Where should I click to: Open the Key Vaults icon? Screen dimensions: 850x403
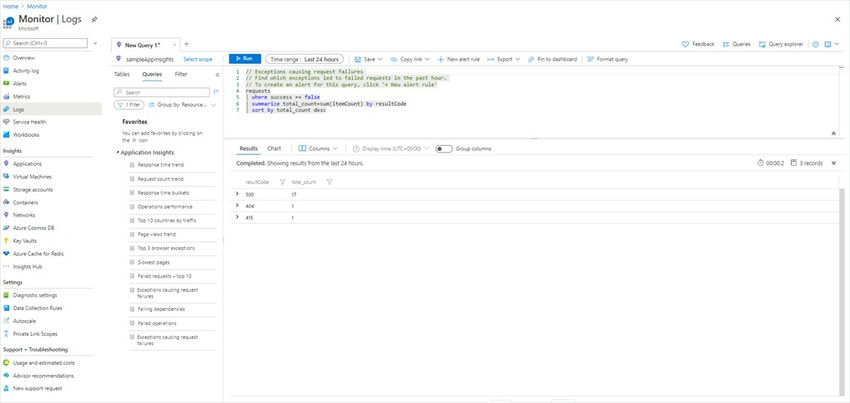click(x=7, y=241)
